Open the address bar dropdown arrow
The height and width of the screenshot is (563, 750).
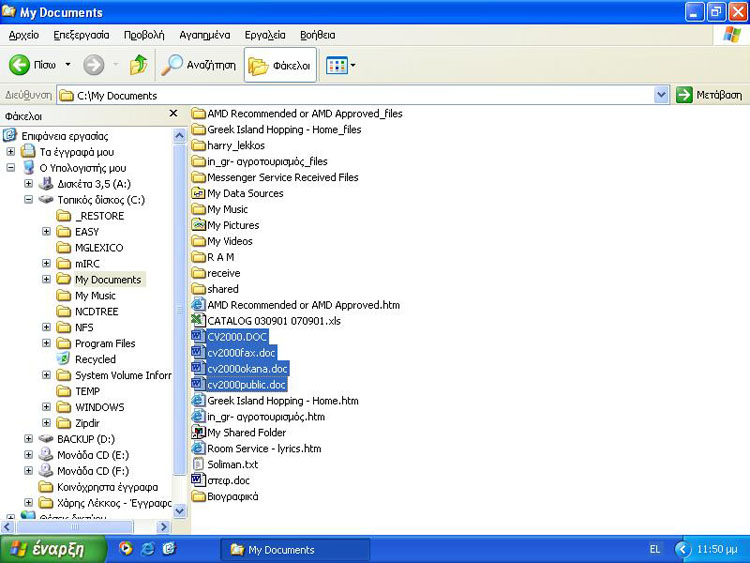coord(661,95)
